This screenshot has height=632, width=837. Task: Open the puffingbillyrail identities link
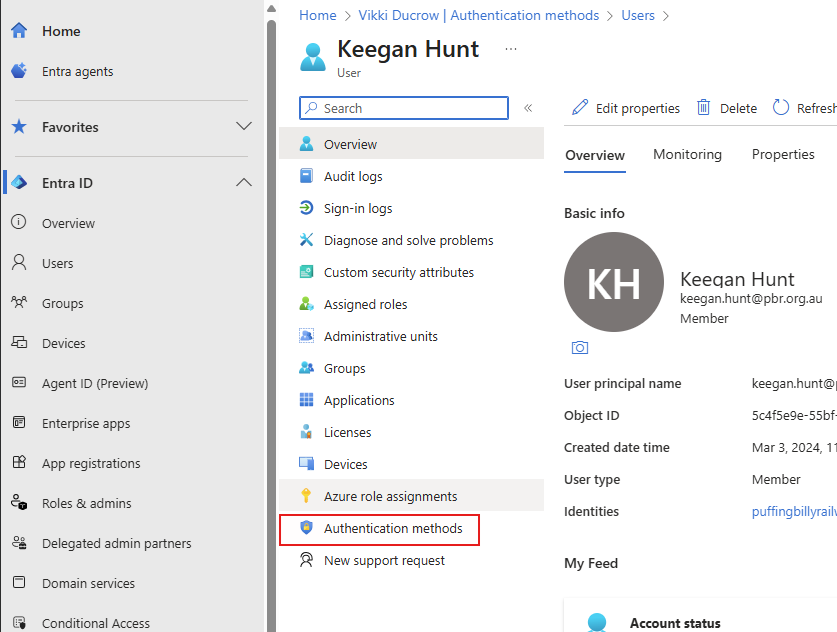pos(793,511)
